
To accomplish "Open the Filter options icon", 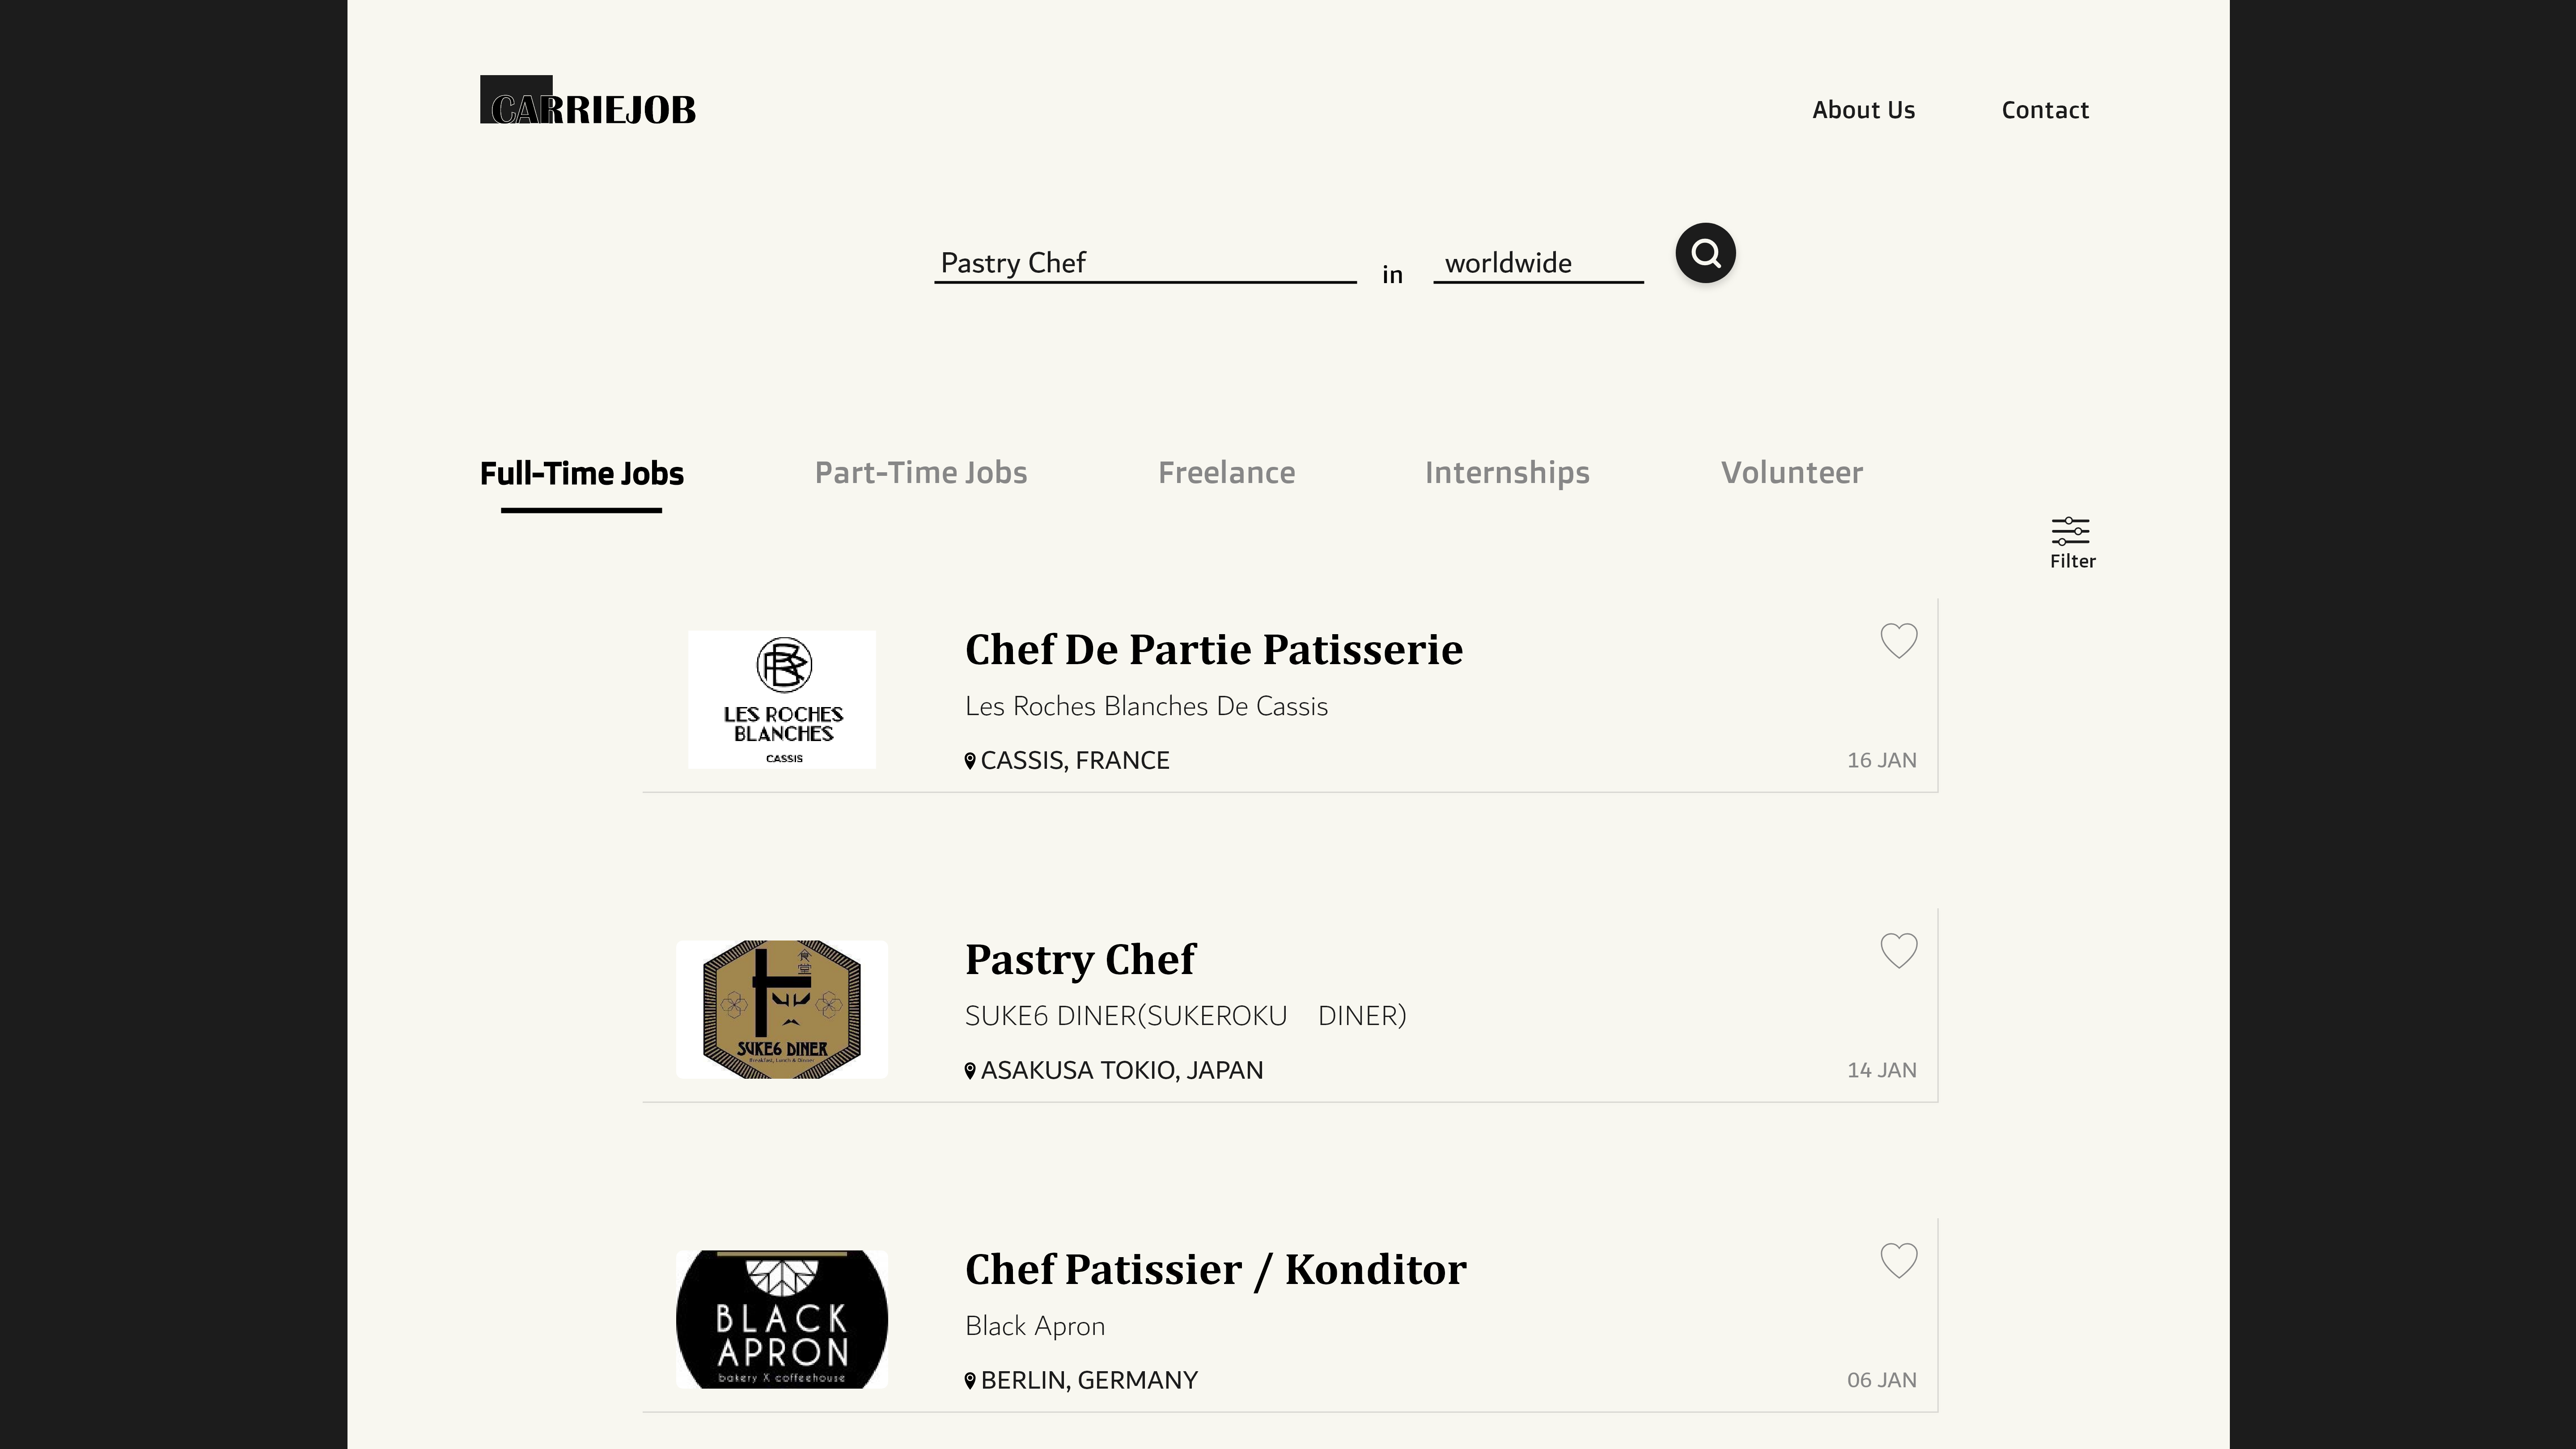I will click(x=2071, y=544).
